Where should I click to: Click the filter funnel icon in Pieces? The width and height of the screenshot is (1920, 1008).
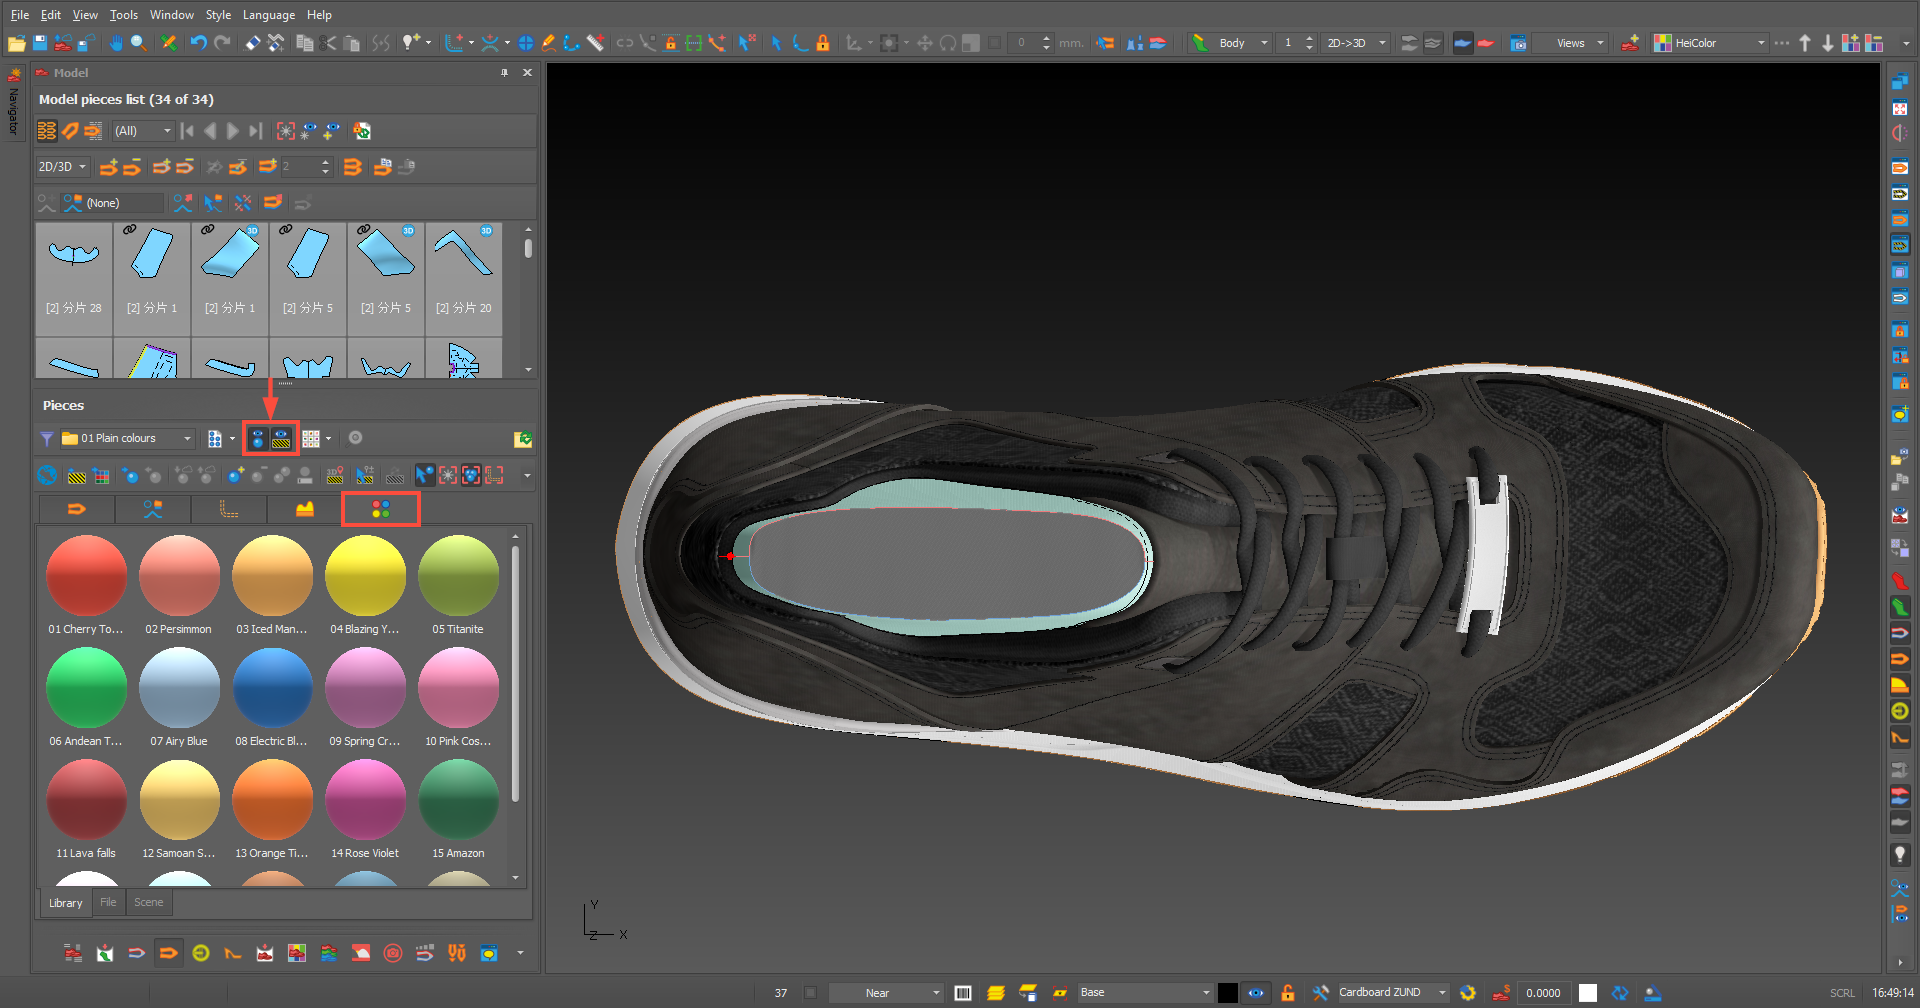click(47, 439)
